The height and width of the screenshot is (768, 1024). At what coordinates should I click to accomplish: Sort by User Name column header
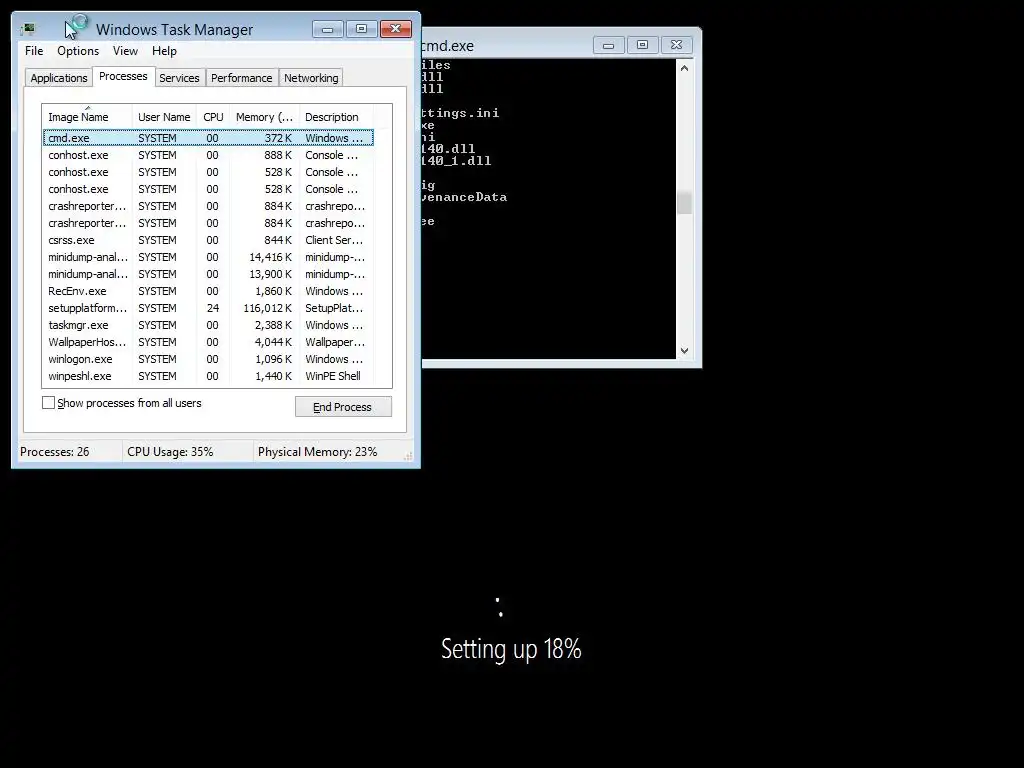[x=164, y=117]
